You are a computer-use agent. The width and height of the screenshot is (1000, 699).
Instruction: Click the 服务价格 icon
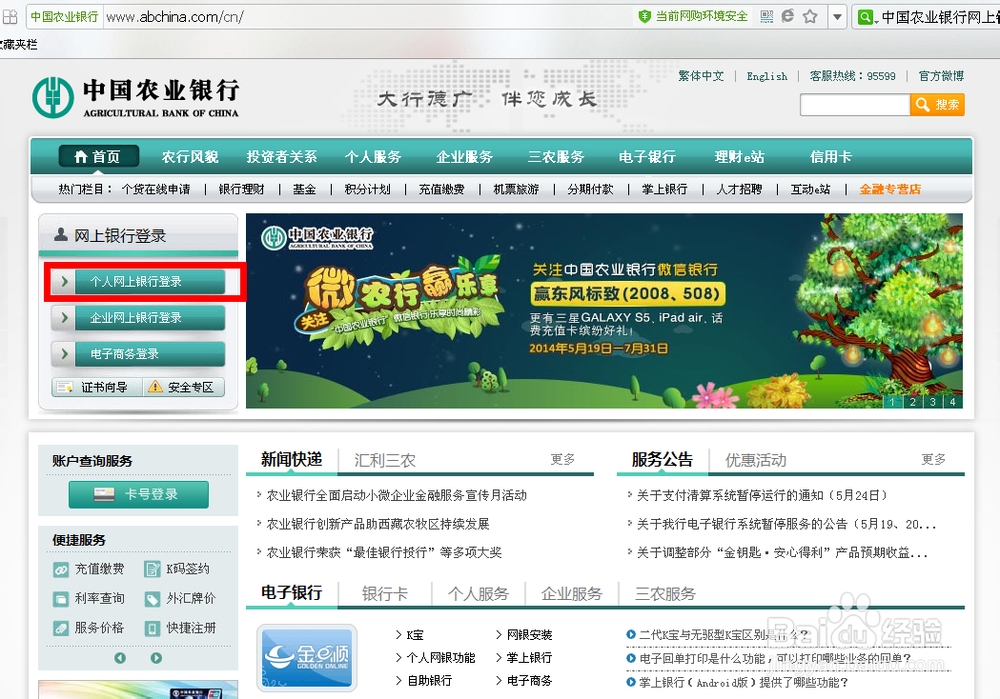click(61, 628)
